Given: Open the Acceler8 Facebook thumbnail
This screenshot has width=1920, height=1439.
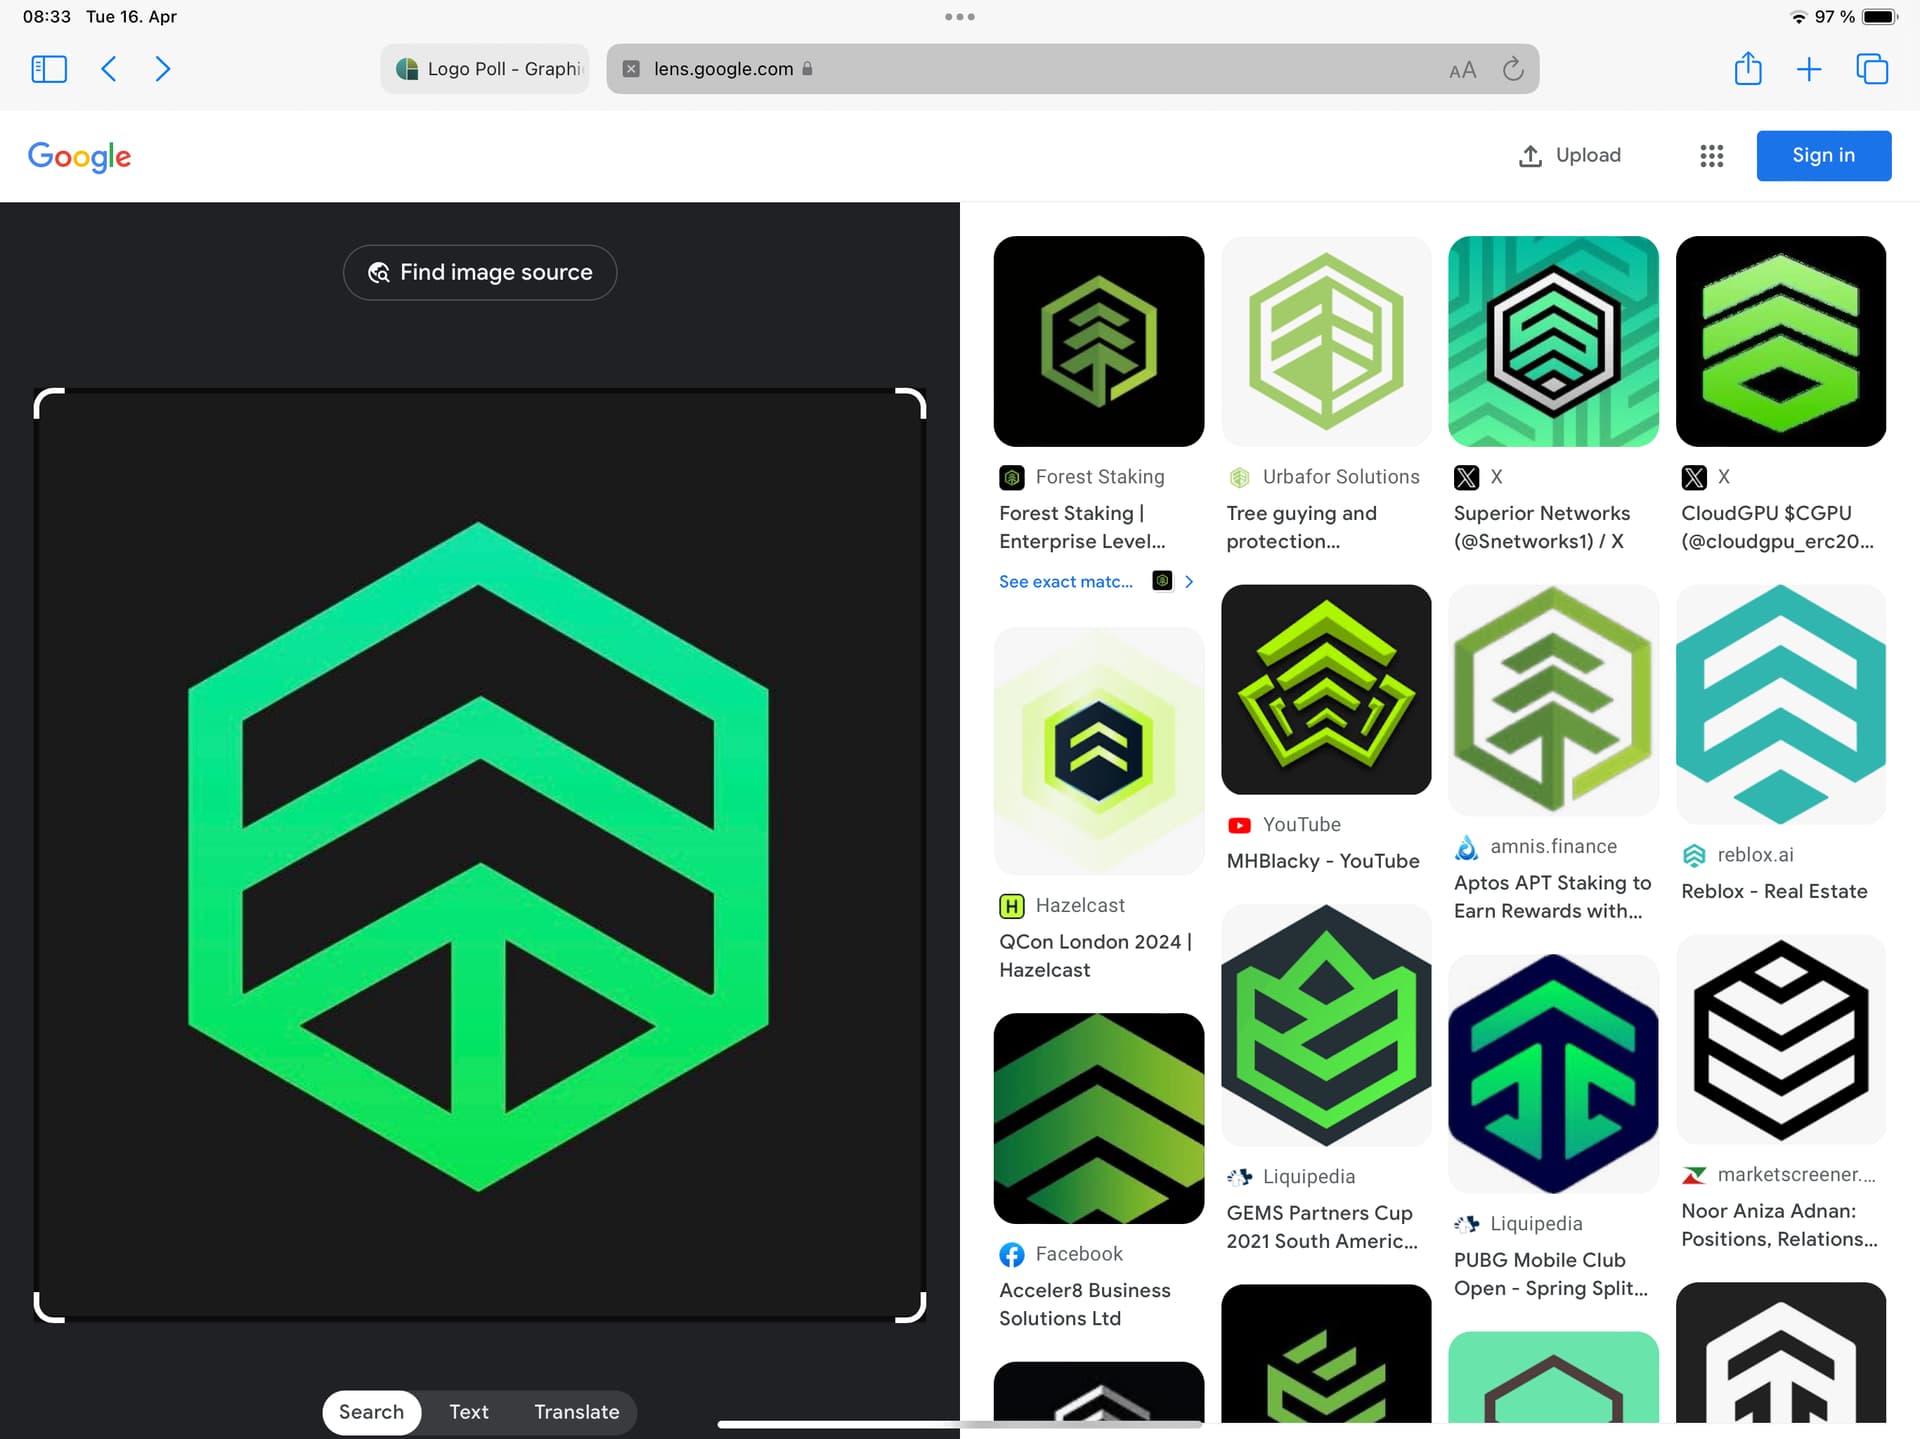Looking at the screenshot, I should 1098,1118.
